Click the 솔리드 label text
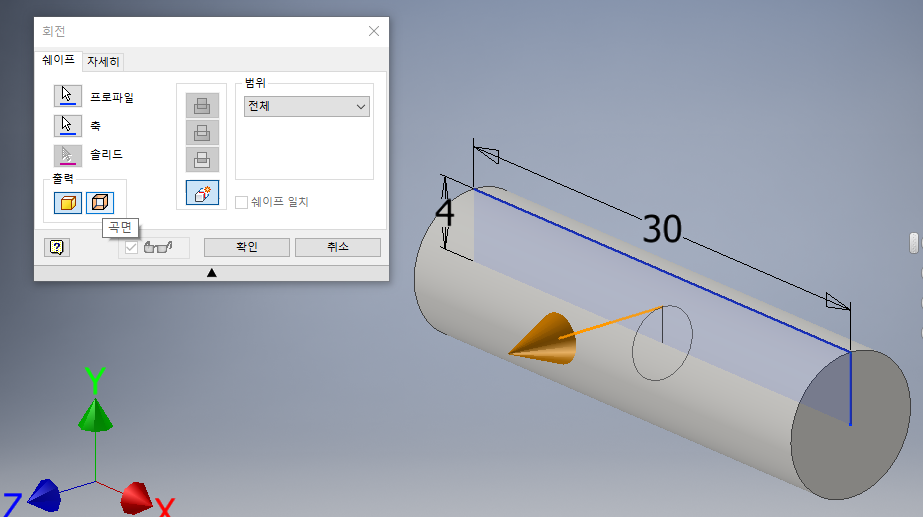 coord(106,154)
